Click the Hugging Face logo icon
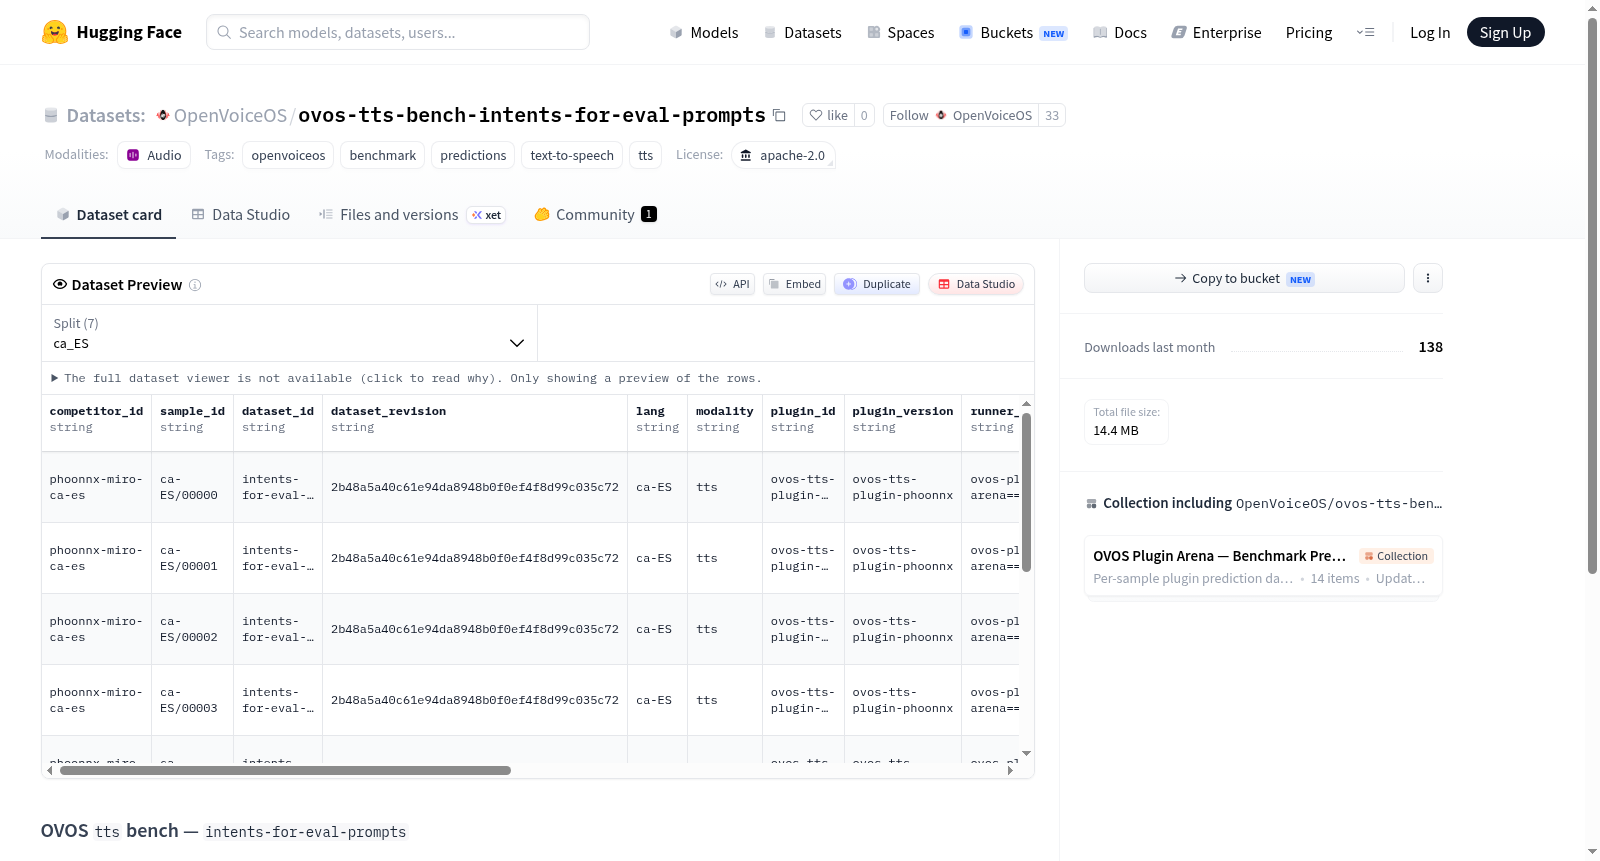Image resolution: width=1600 pixels, height=861 pixels. [x=55, y=32]
